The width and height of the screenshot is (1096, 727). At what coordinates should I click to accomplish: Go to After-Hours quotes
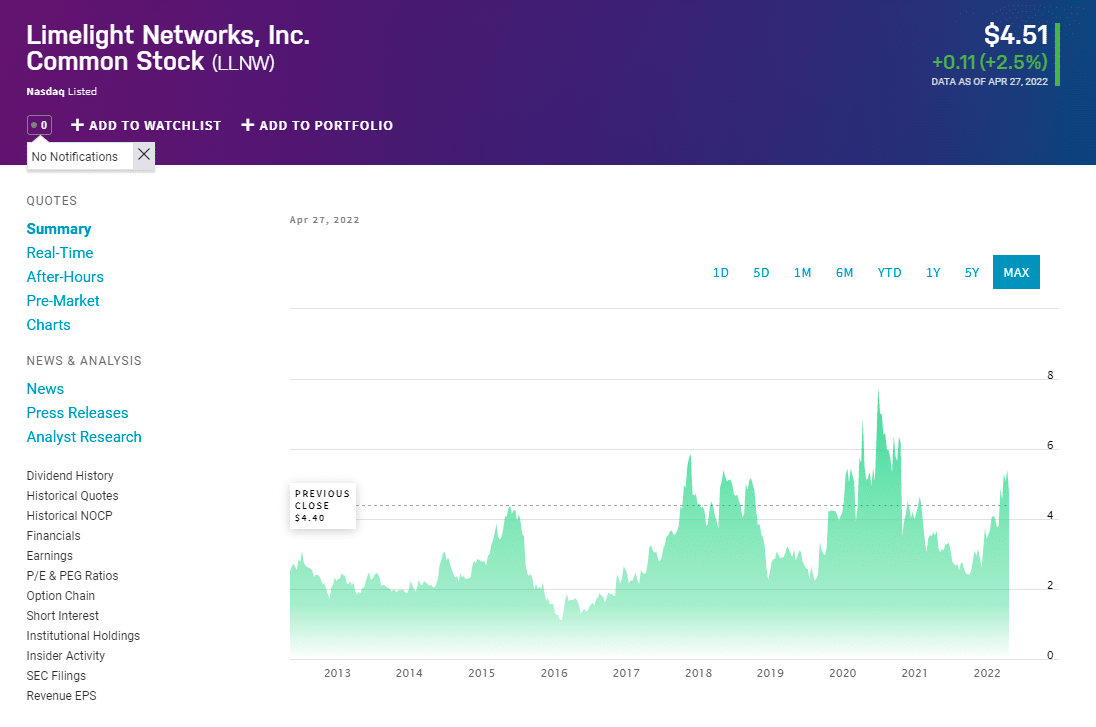(65, 277)
